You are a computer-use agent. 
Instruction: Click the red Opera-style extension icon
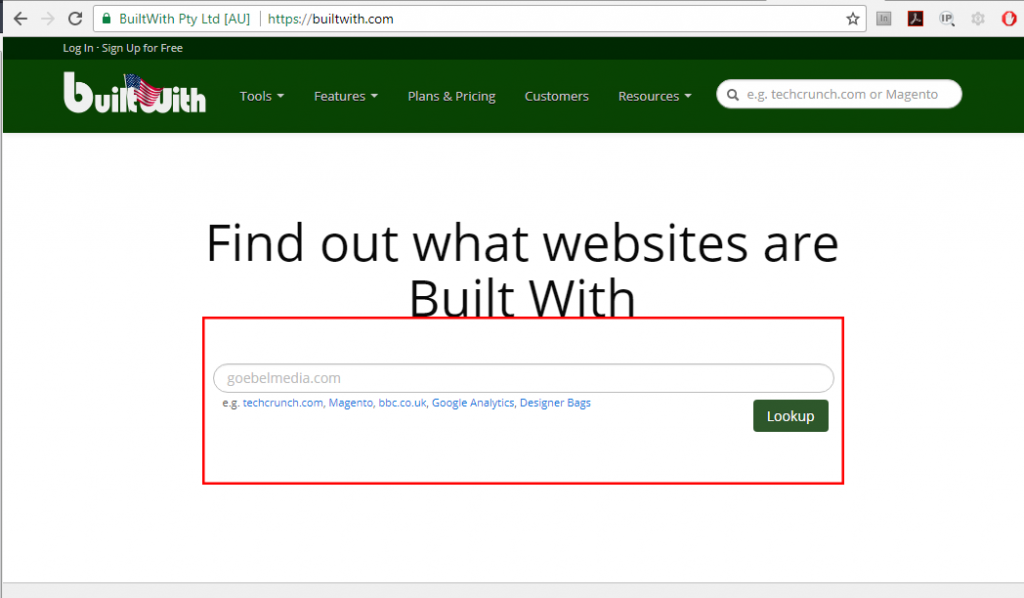click(x=1009, y=18)
